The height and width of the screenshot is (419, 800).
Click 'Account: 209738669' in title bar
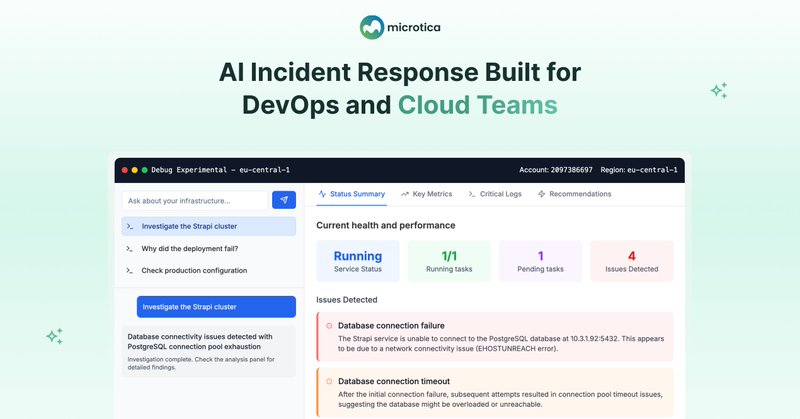point(556,170)
